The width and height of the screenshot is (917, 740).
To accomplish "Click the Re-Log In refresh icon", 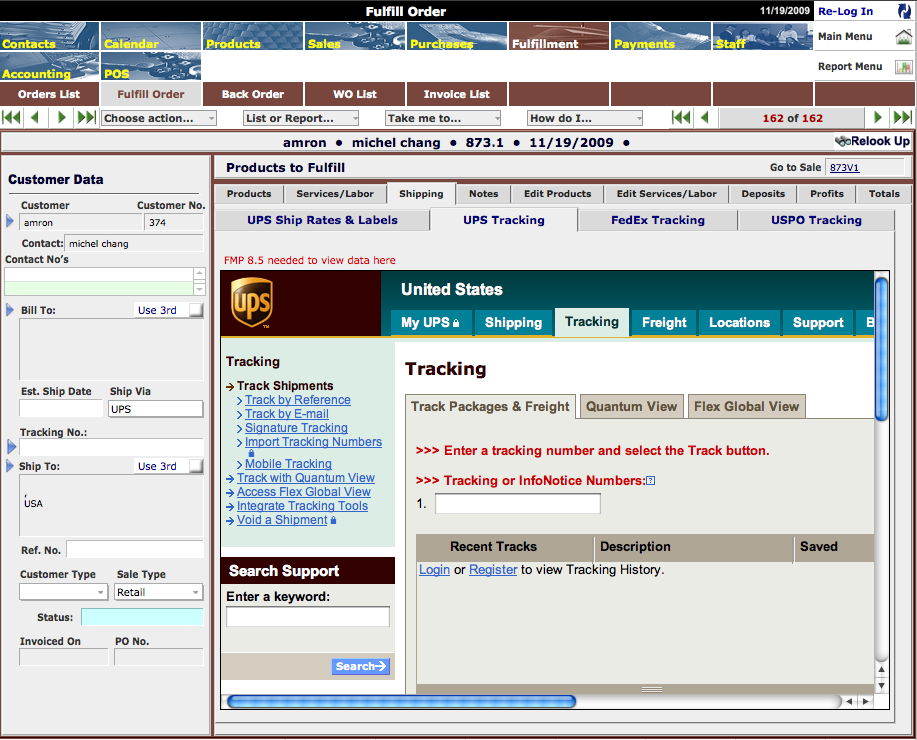I will pos(904,11).
